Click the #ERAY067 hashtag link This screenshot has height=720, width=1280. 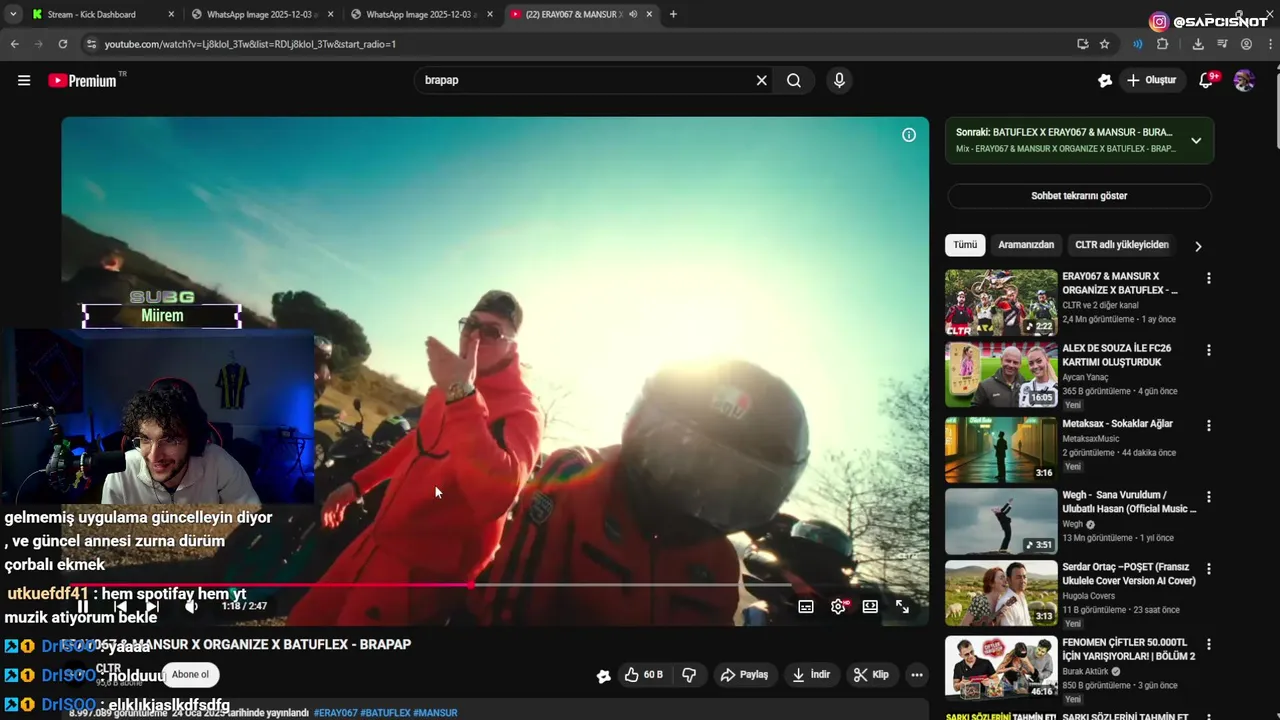[x=335, y=713]
